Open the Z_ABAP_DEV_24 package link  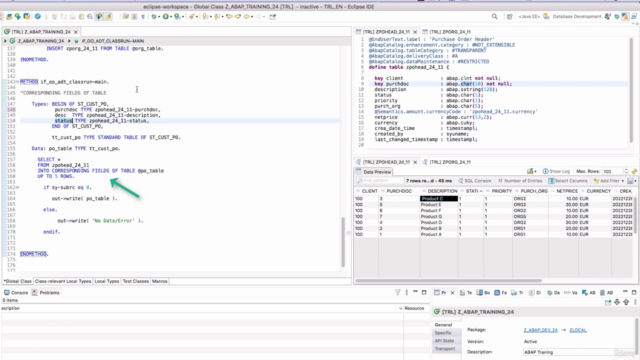[540, 330]
